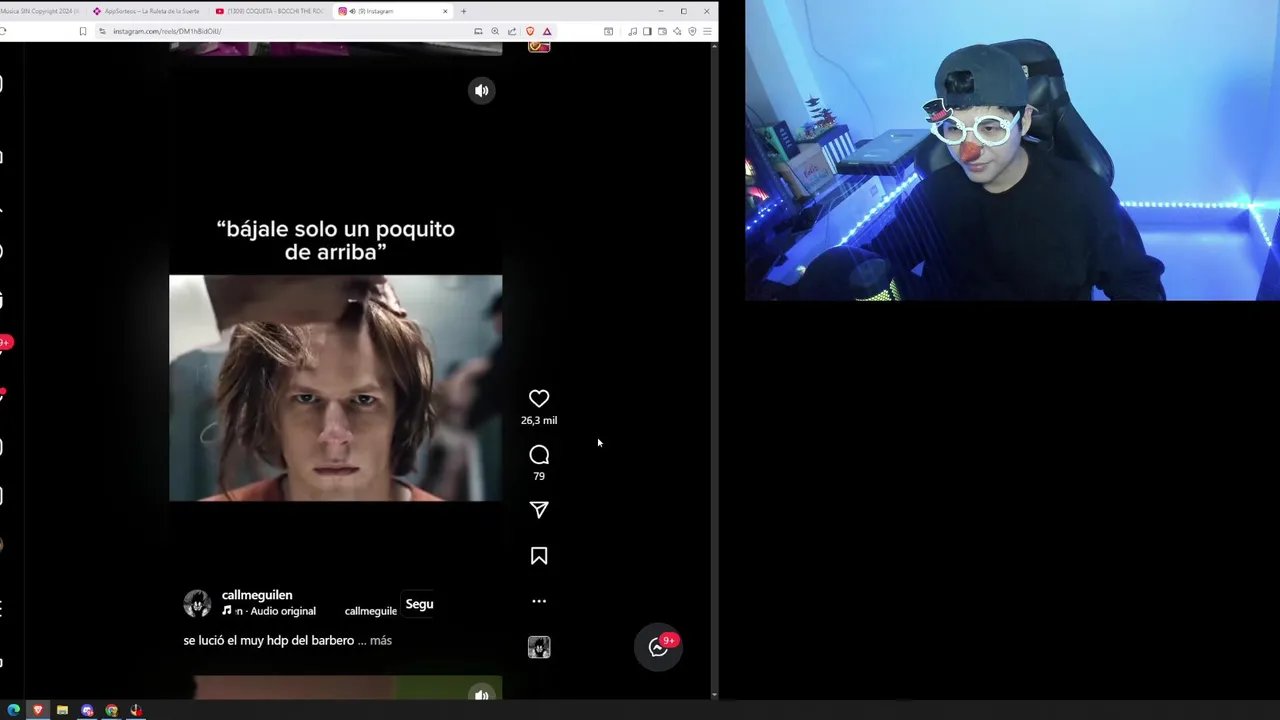Viewport: 1280px width, 720px height.
Task: Open the three-dots more options for the reel
Action: [x=539, y=601]
